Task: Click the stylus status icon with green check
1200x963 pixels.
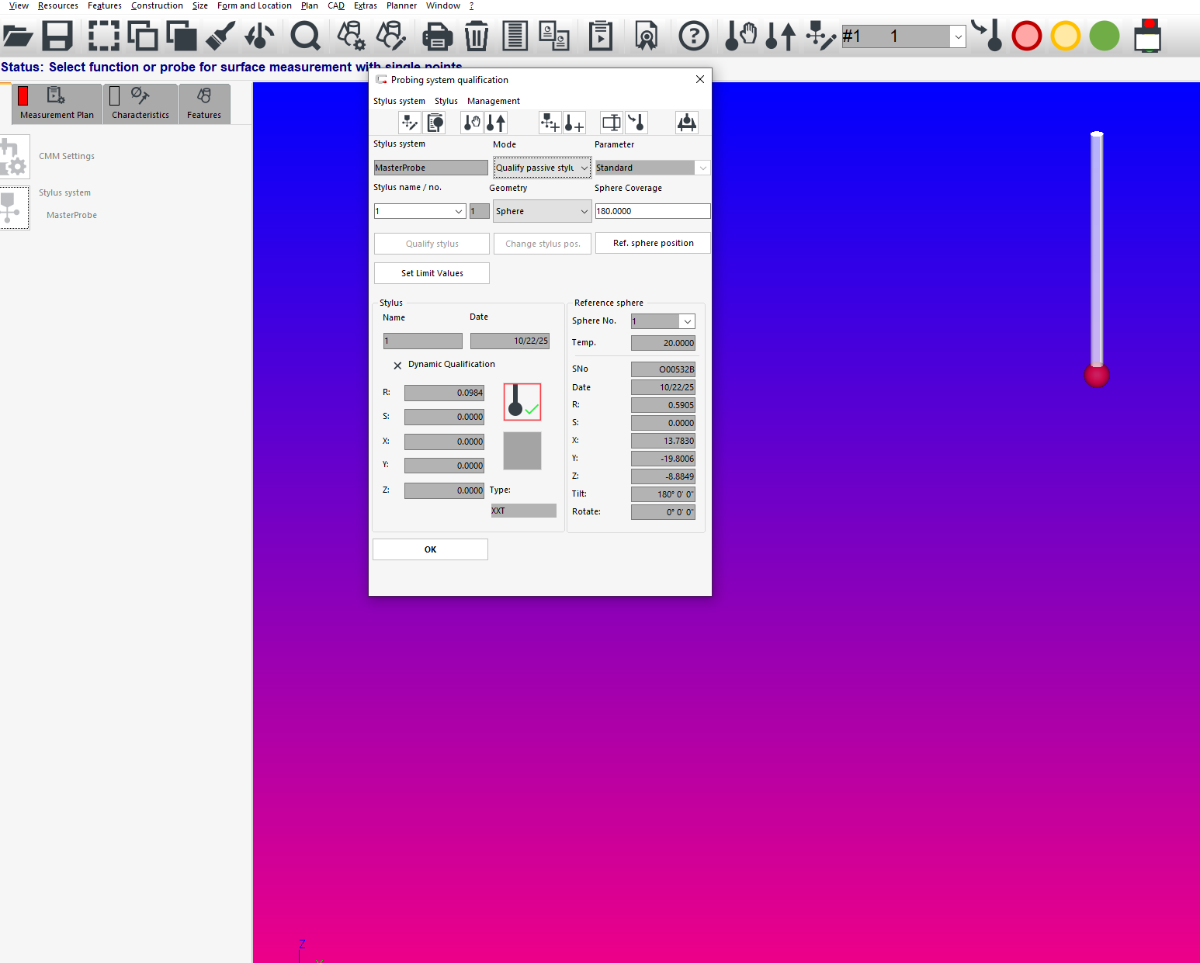Action: tap(522, 402)
